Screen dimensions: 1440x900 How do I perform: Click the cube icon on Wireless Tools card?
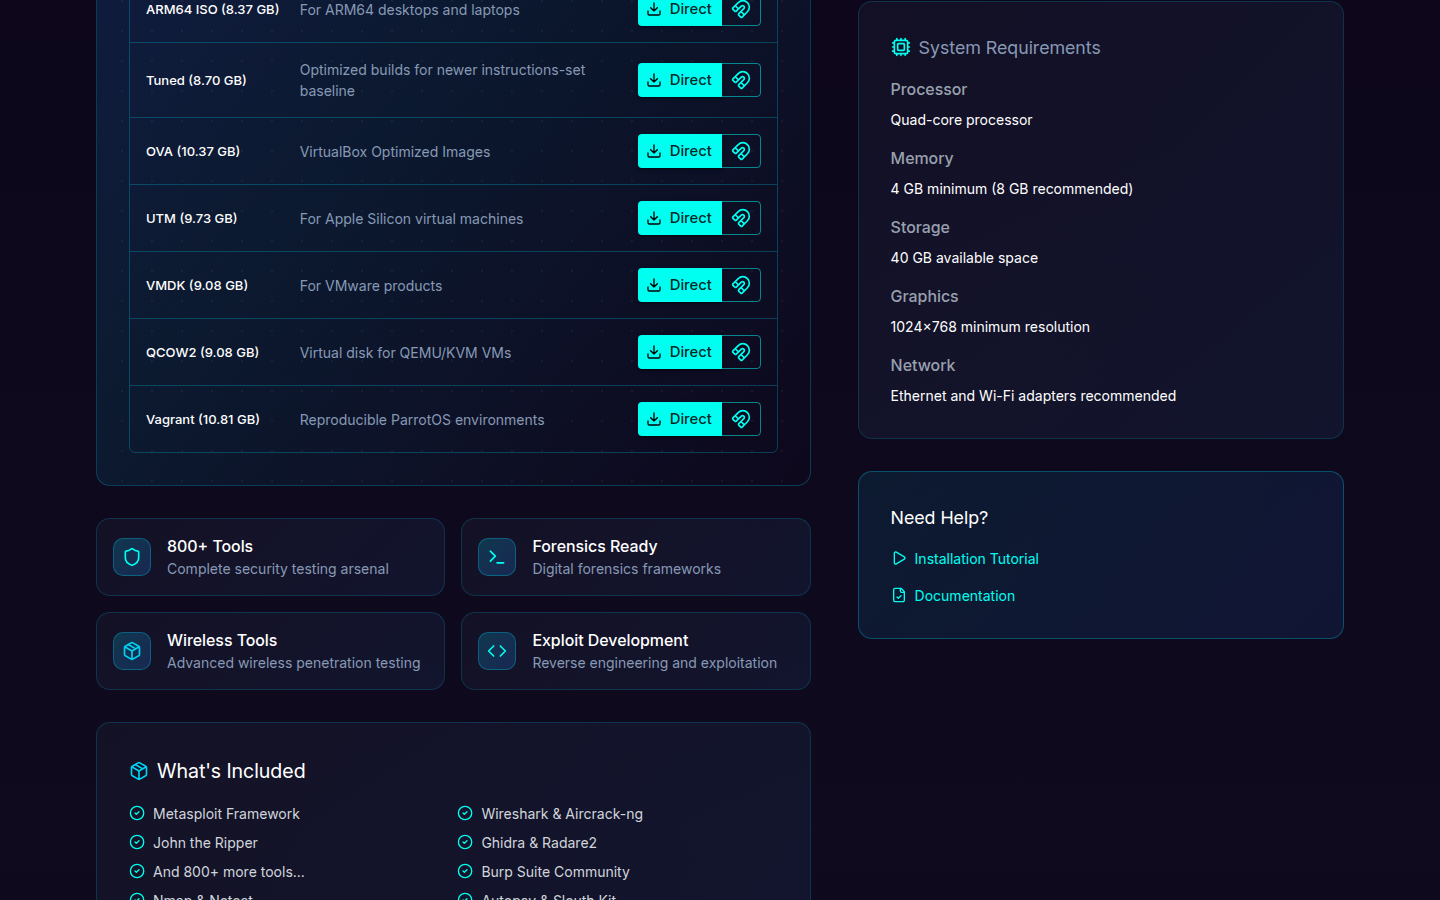point(132,651)
